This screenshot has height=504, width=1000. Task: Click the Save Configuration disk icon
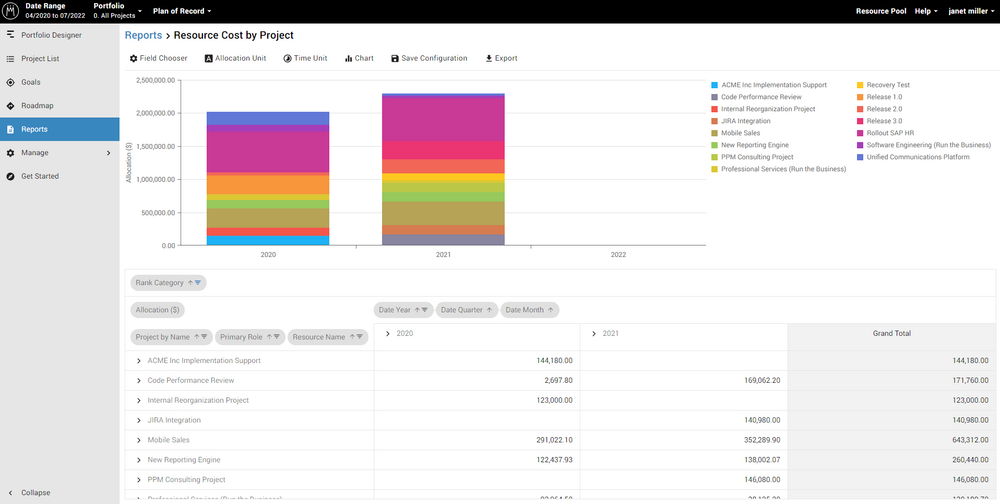(395, 59)
